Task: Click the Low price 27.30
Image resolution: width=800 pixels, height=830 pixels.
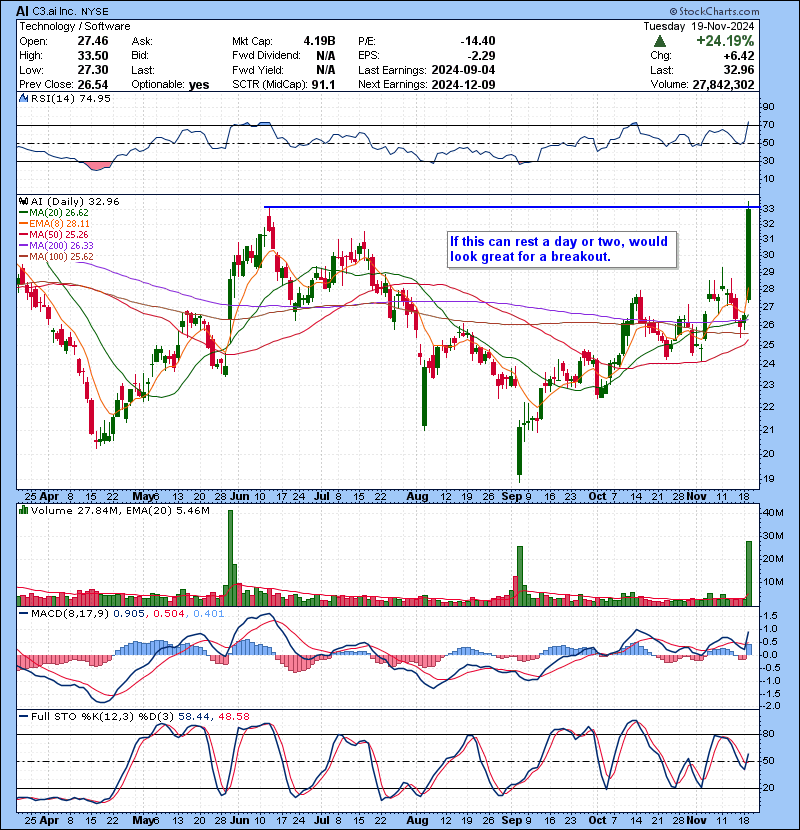Action: click(93, 70)
